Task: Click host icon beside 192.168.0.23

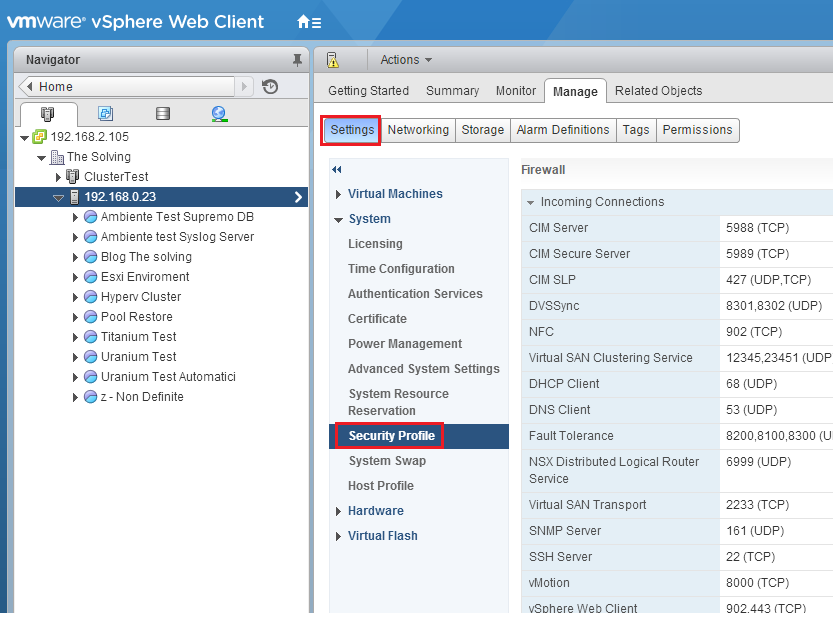Action: [x=75, y=197]
